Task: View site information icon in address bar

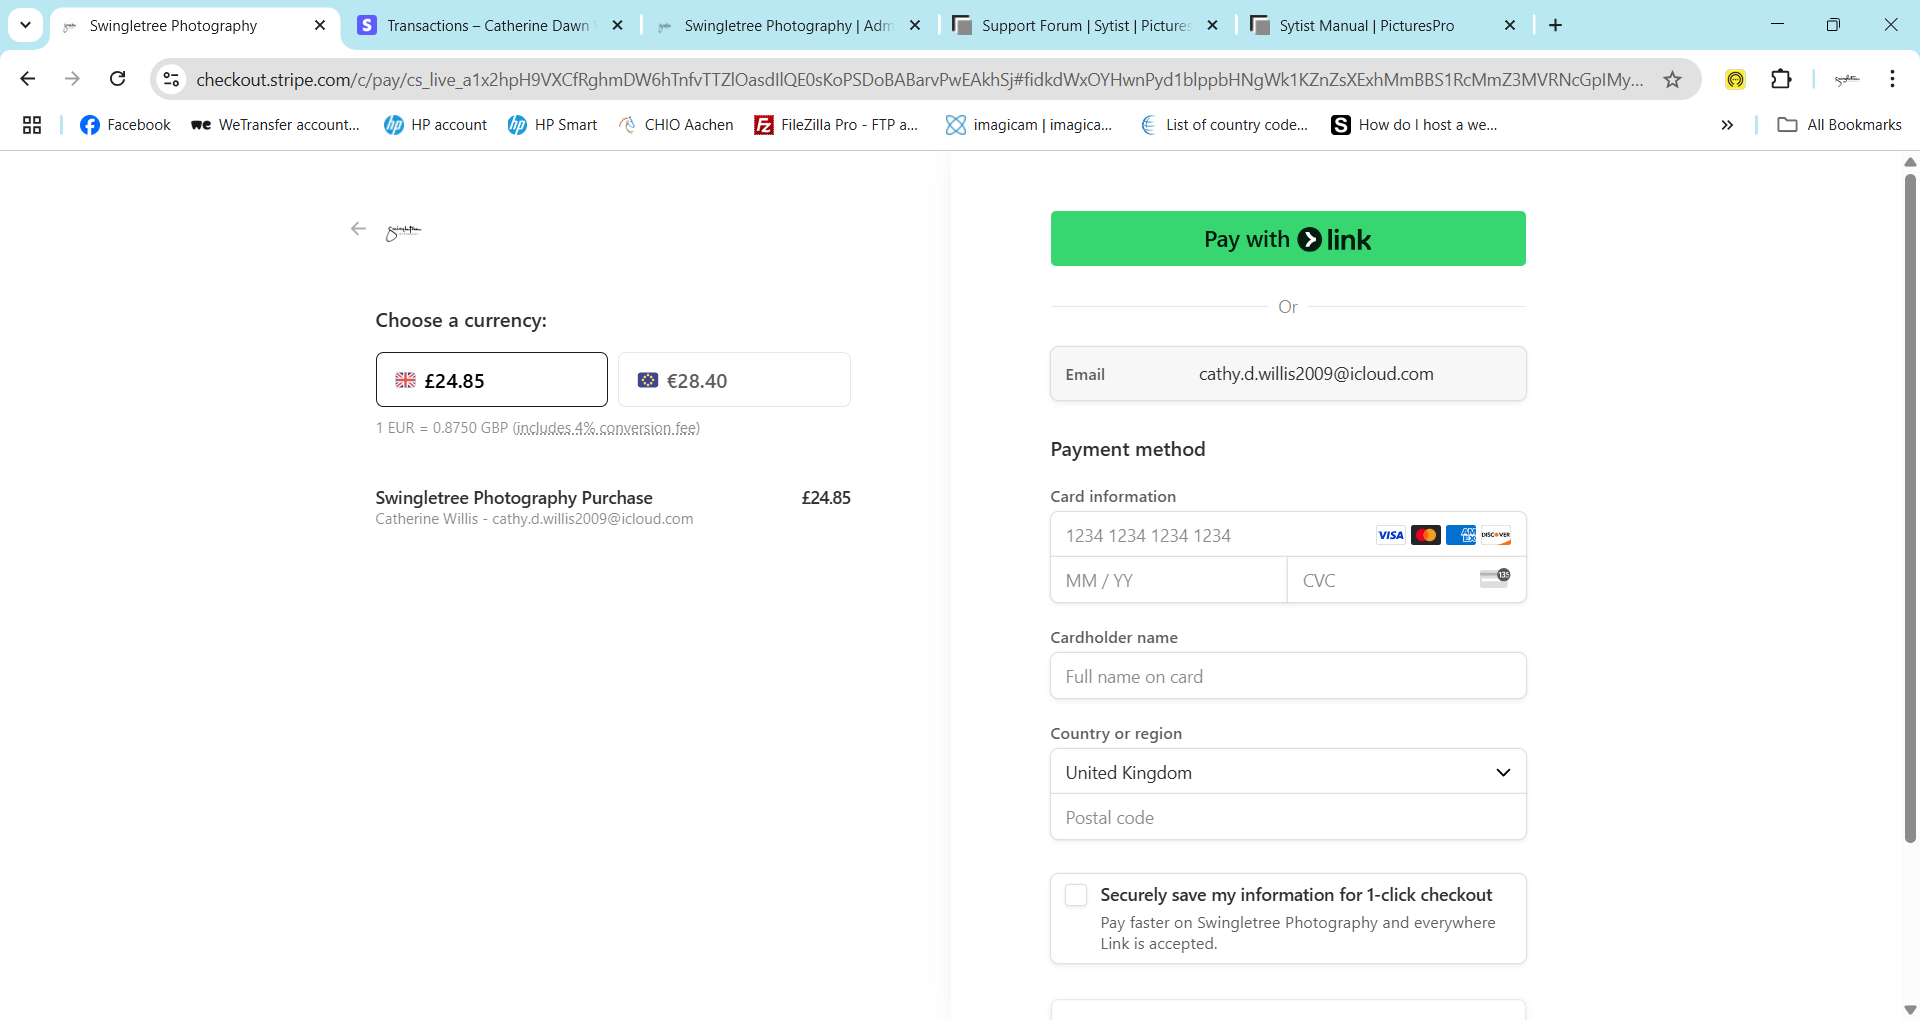Action: point(172,79)
